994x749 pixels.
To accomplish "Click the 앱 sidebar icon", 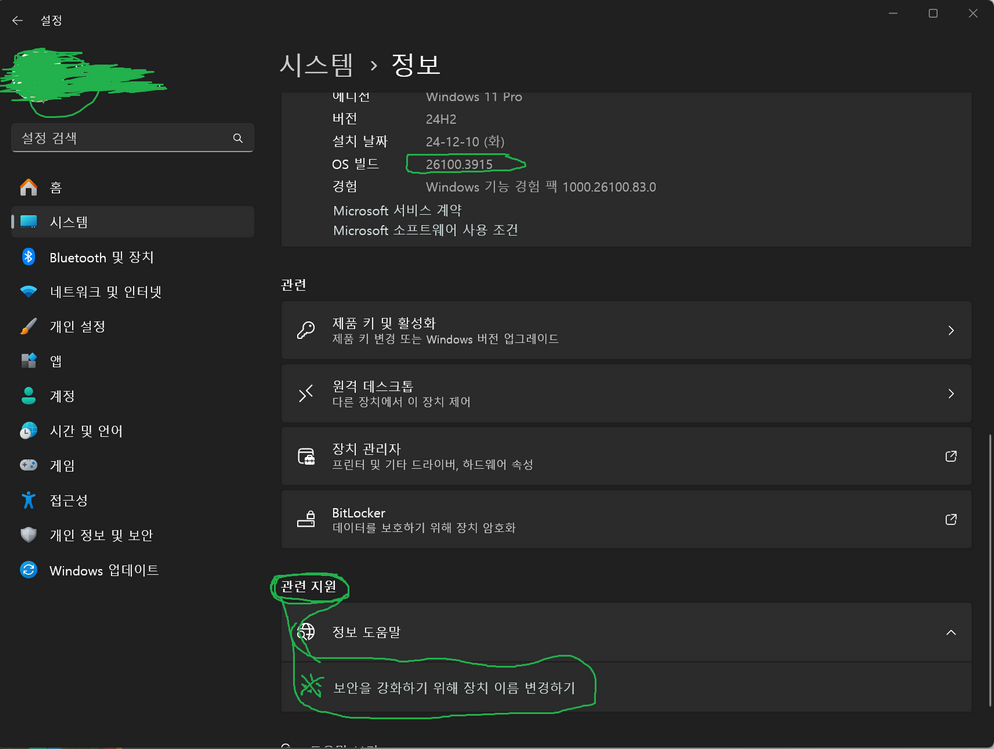I will tap(29, 361).
